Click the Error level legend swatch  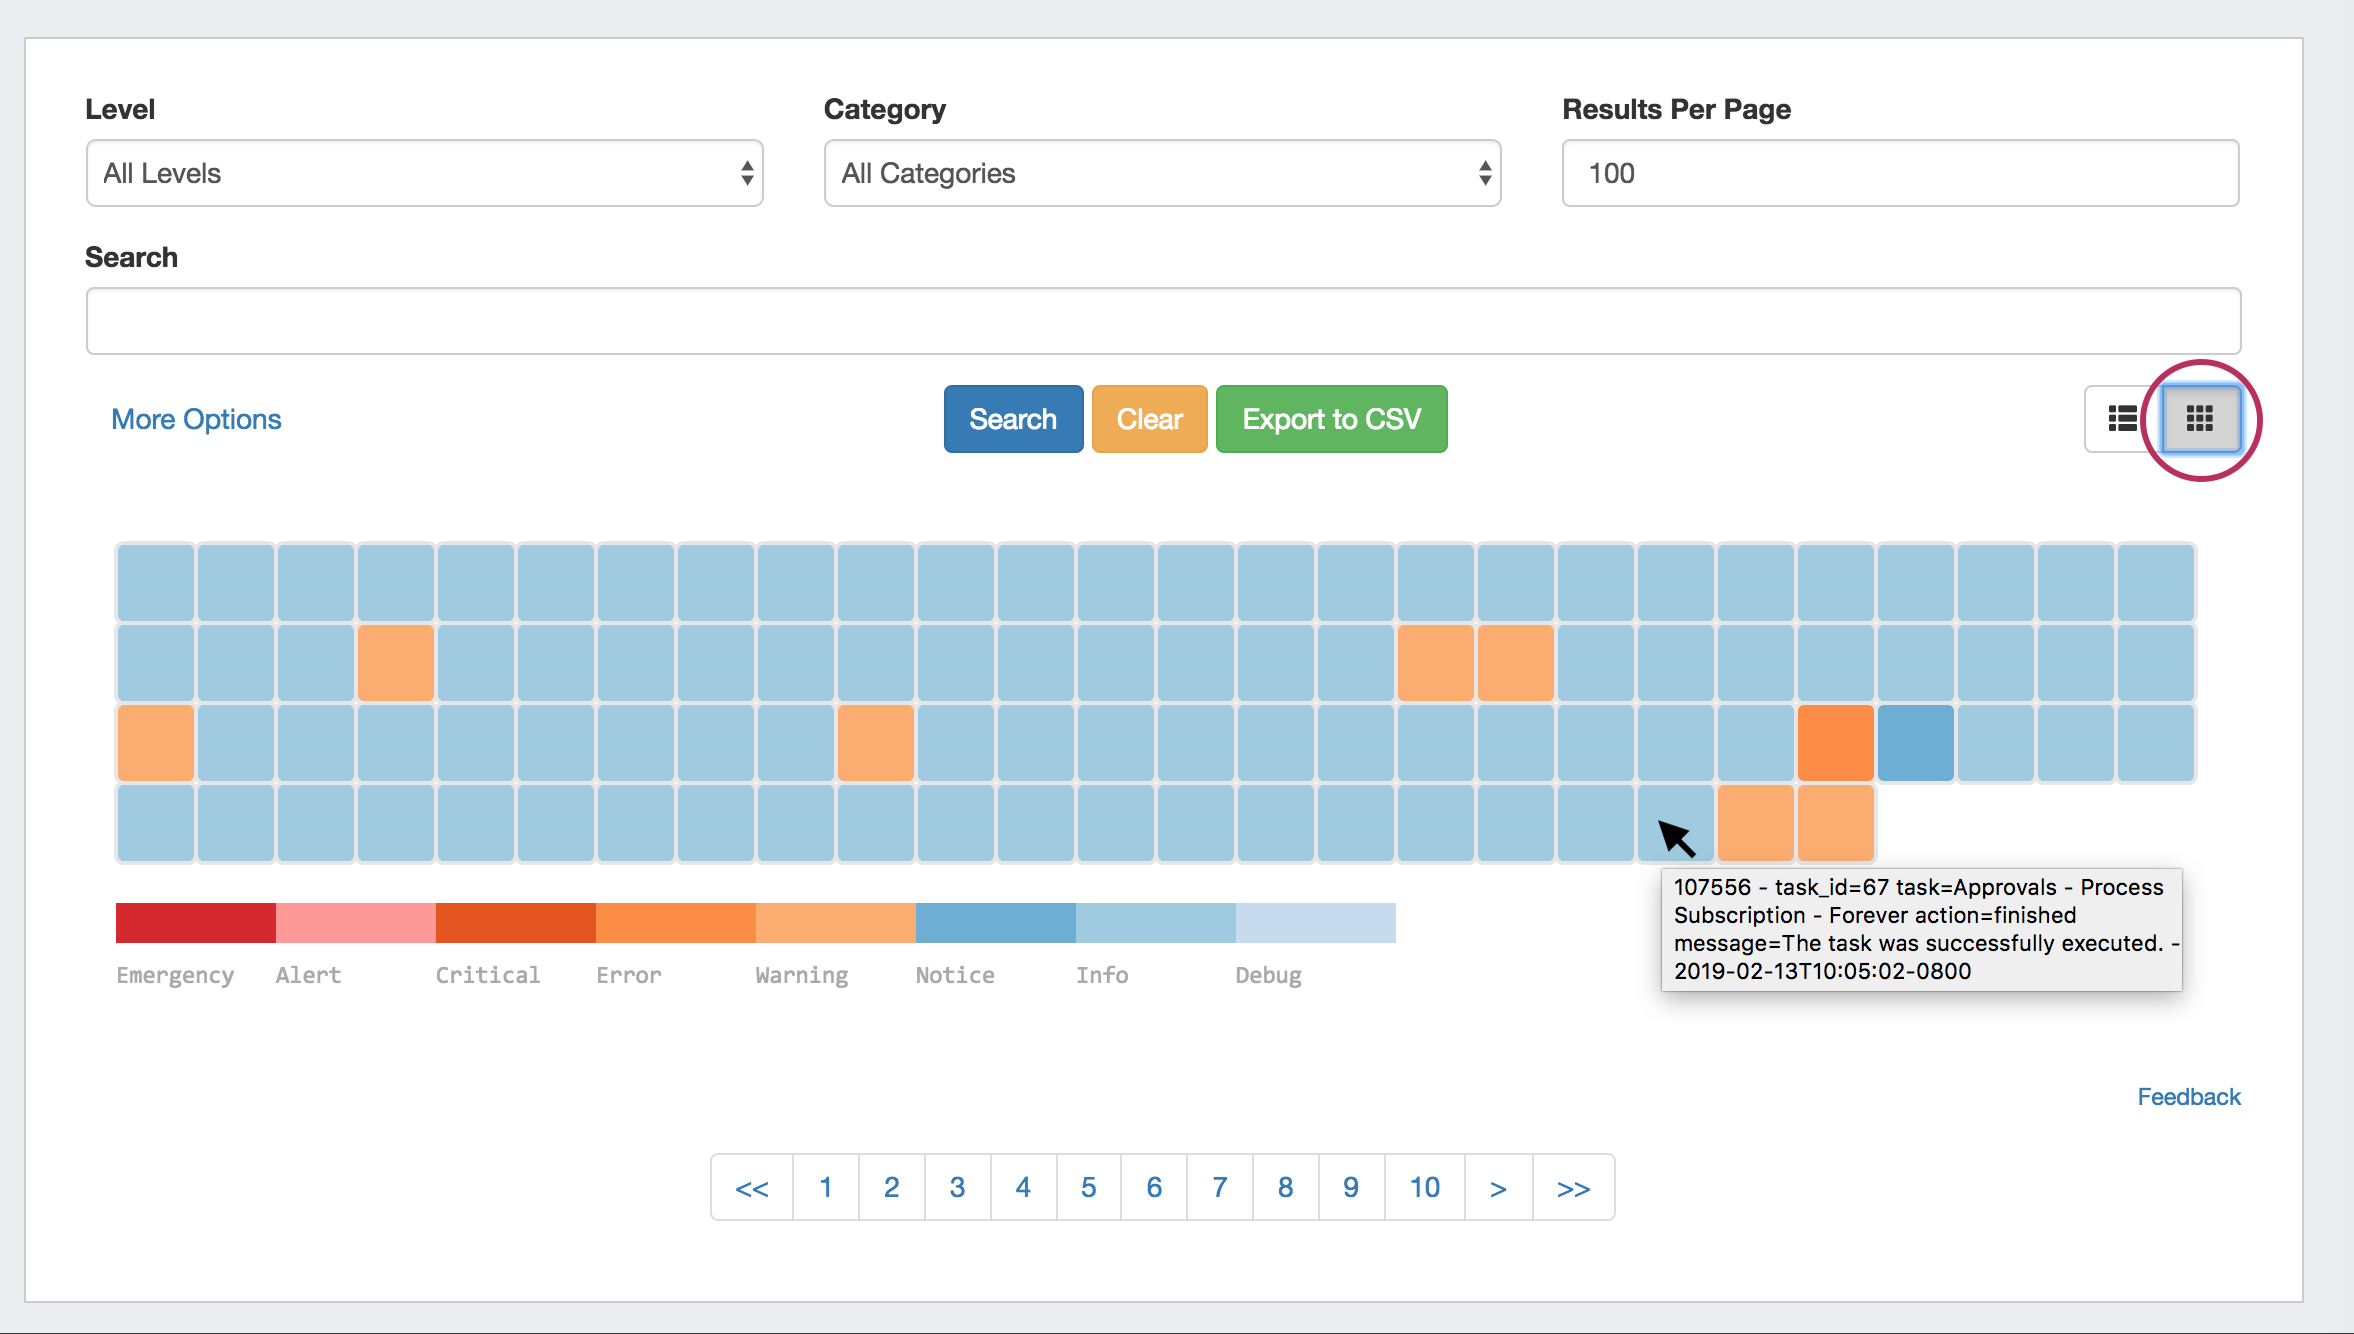pyautogui.click(x=675, y=922)
